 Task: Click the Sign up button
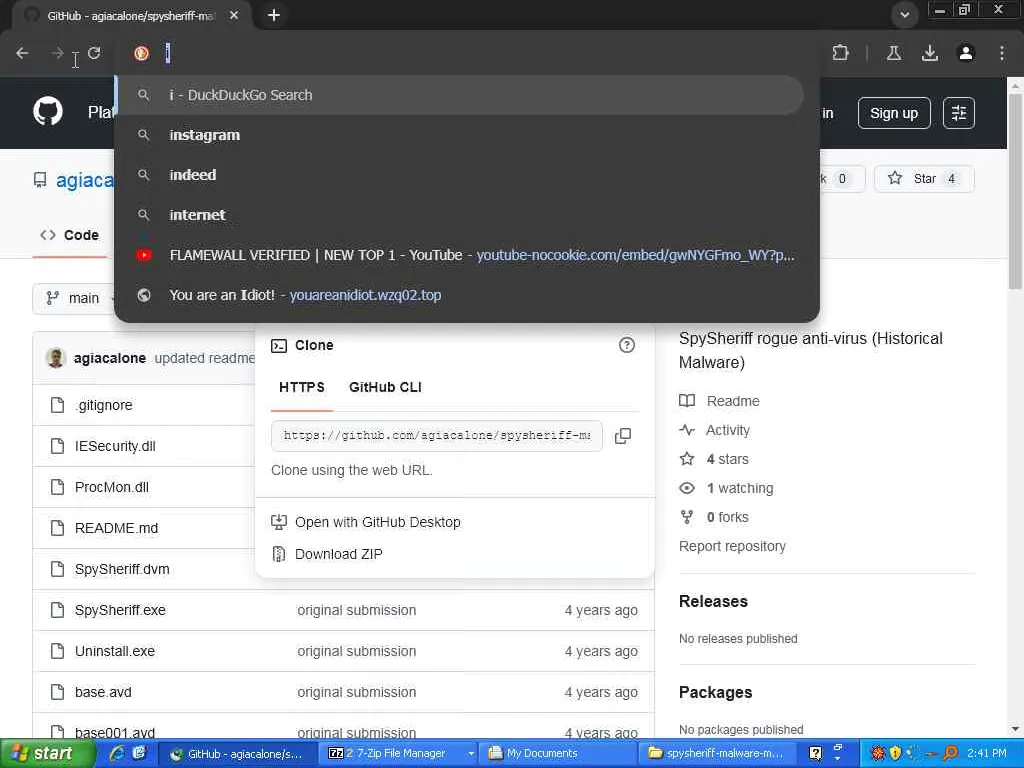pos(893,113)
